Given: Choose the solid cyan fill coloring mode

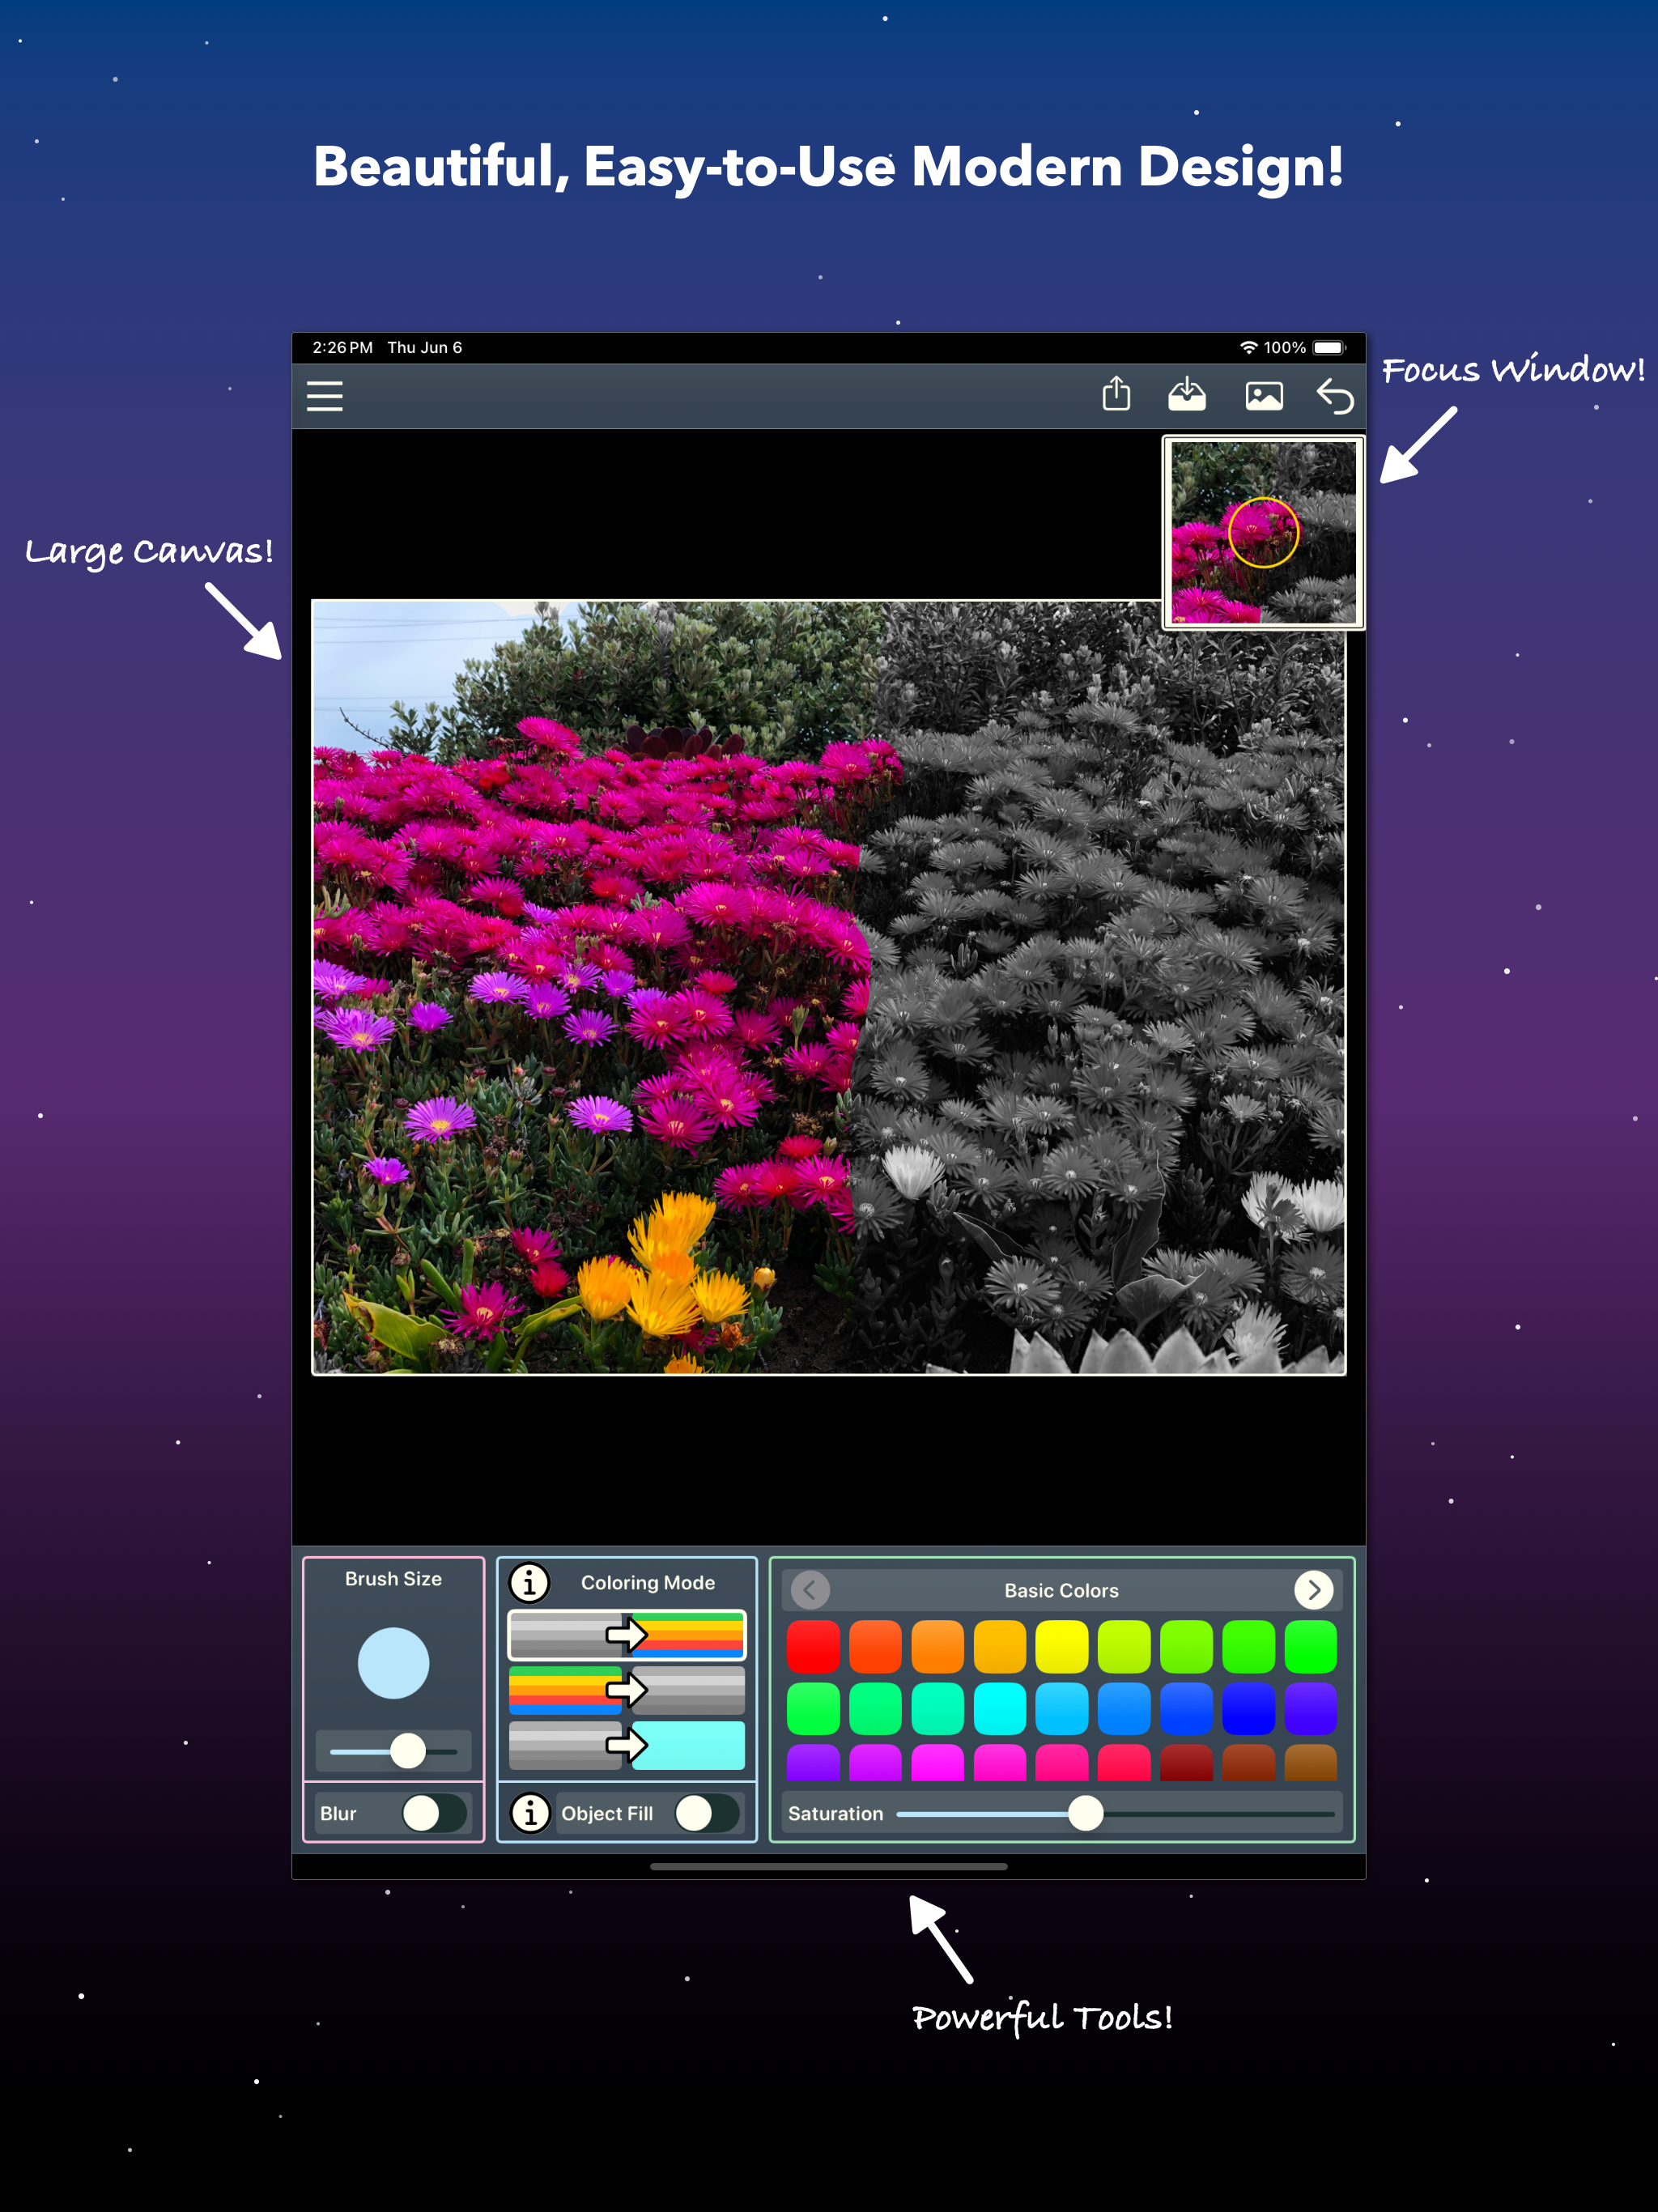Looking at the screenshot, I should [625, 1747].
